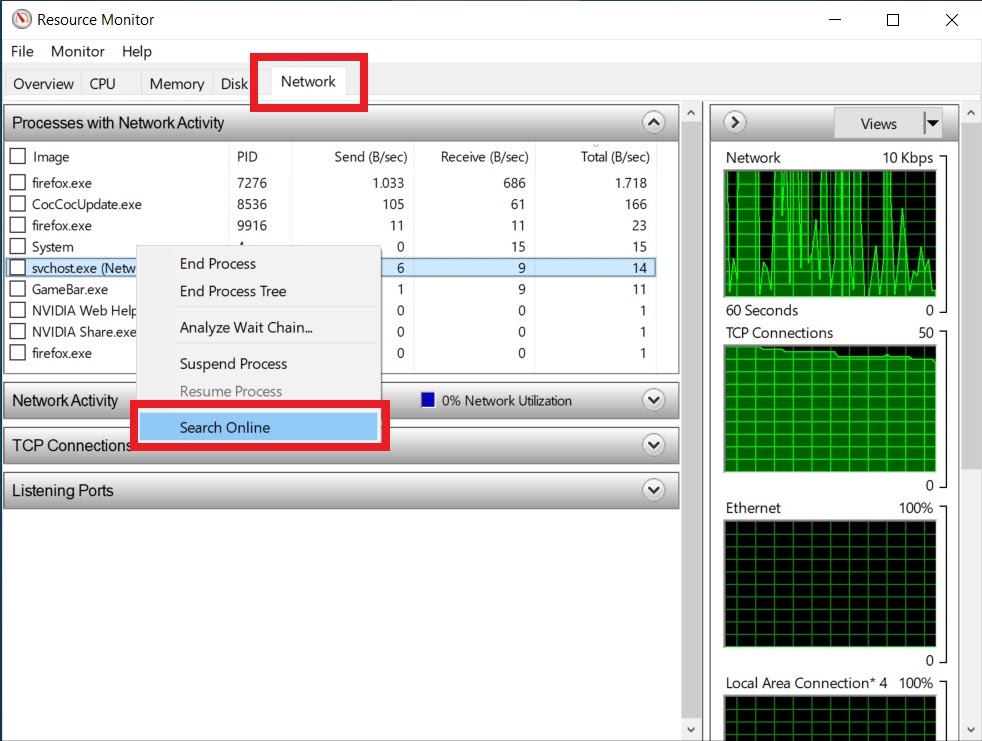Expand the Listening Ports section chevron
The image size is (982, 741).
point(653,490)
